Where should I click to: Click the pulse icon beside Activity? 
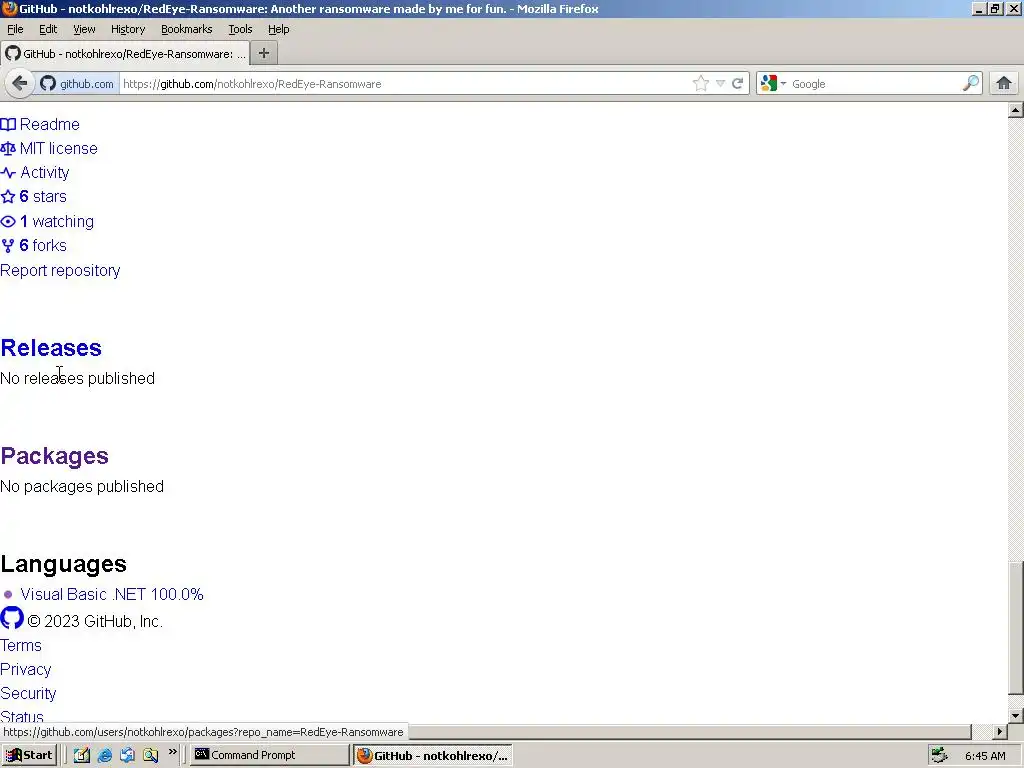(8, 172)
